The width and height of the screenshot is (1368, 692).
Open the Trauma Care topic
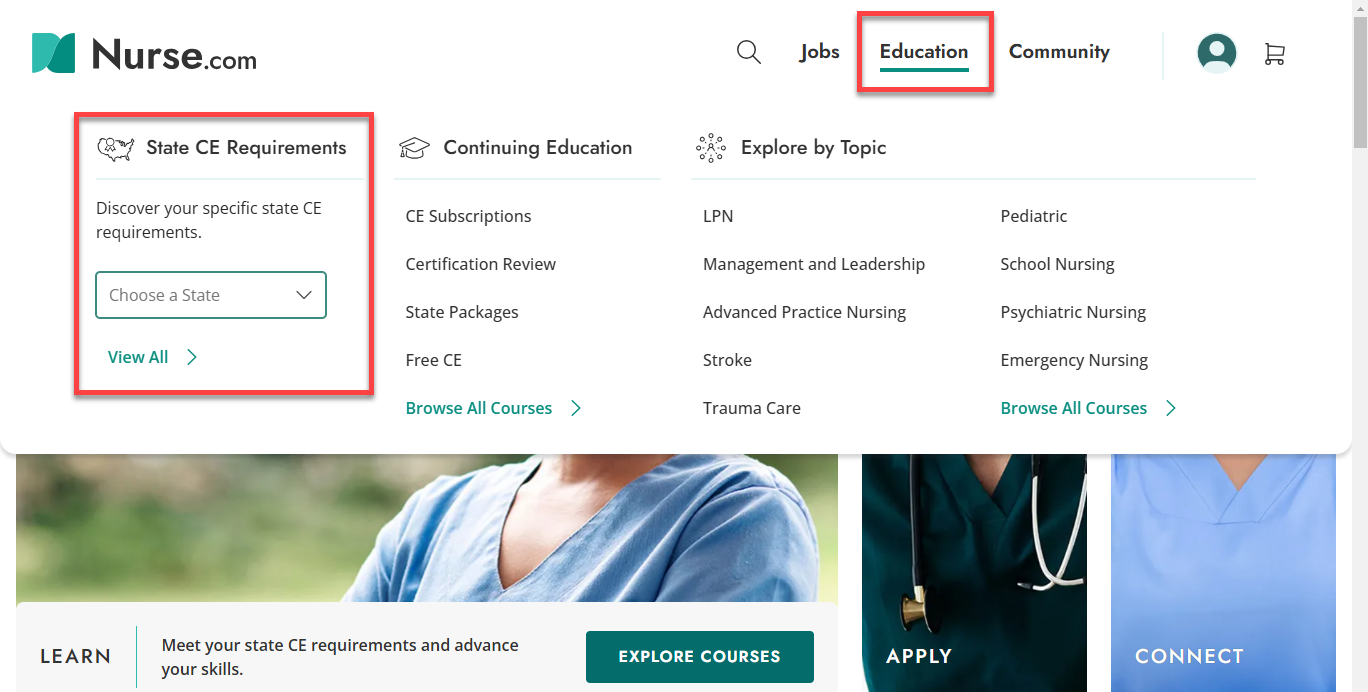click(752, 408)
